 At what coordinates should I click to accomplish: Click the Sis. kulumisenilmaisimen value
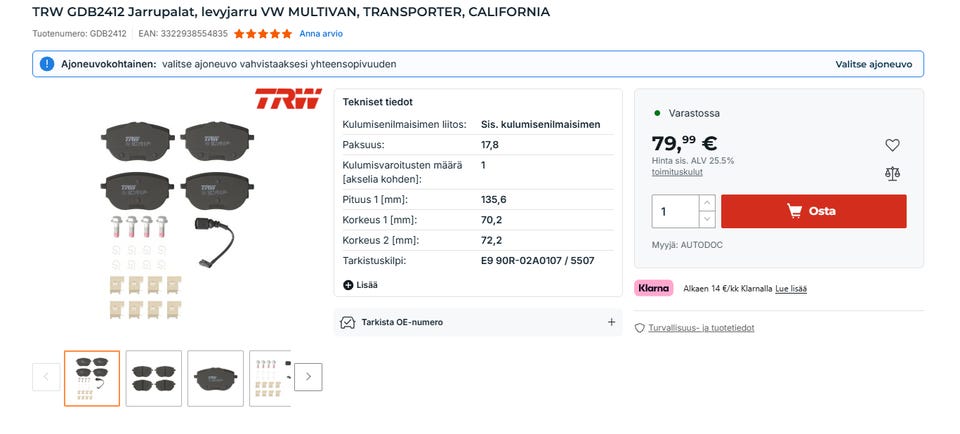point(541,124)
